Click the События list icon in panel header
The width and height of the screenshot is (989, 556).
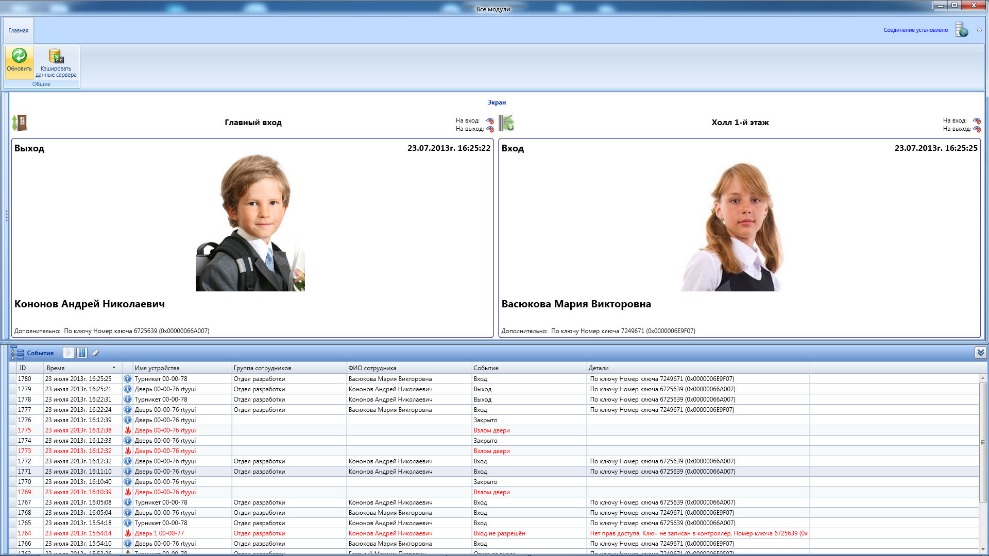tap(17, 352)
